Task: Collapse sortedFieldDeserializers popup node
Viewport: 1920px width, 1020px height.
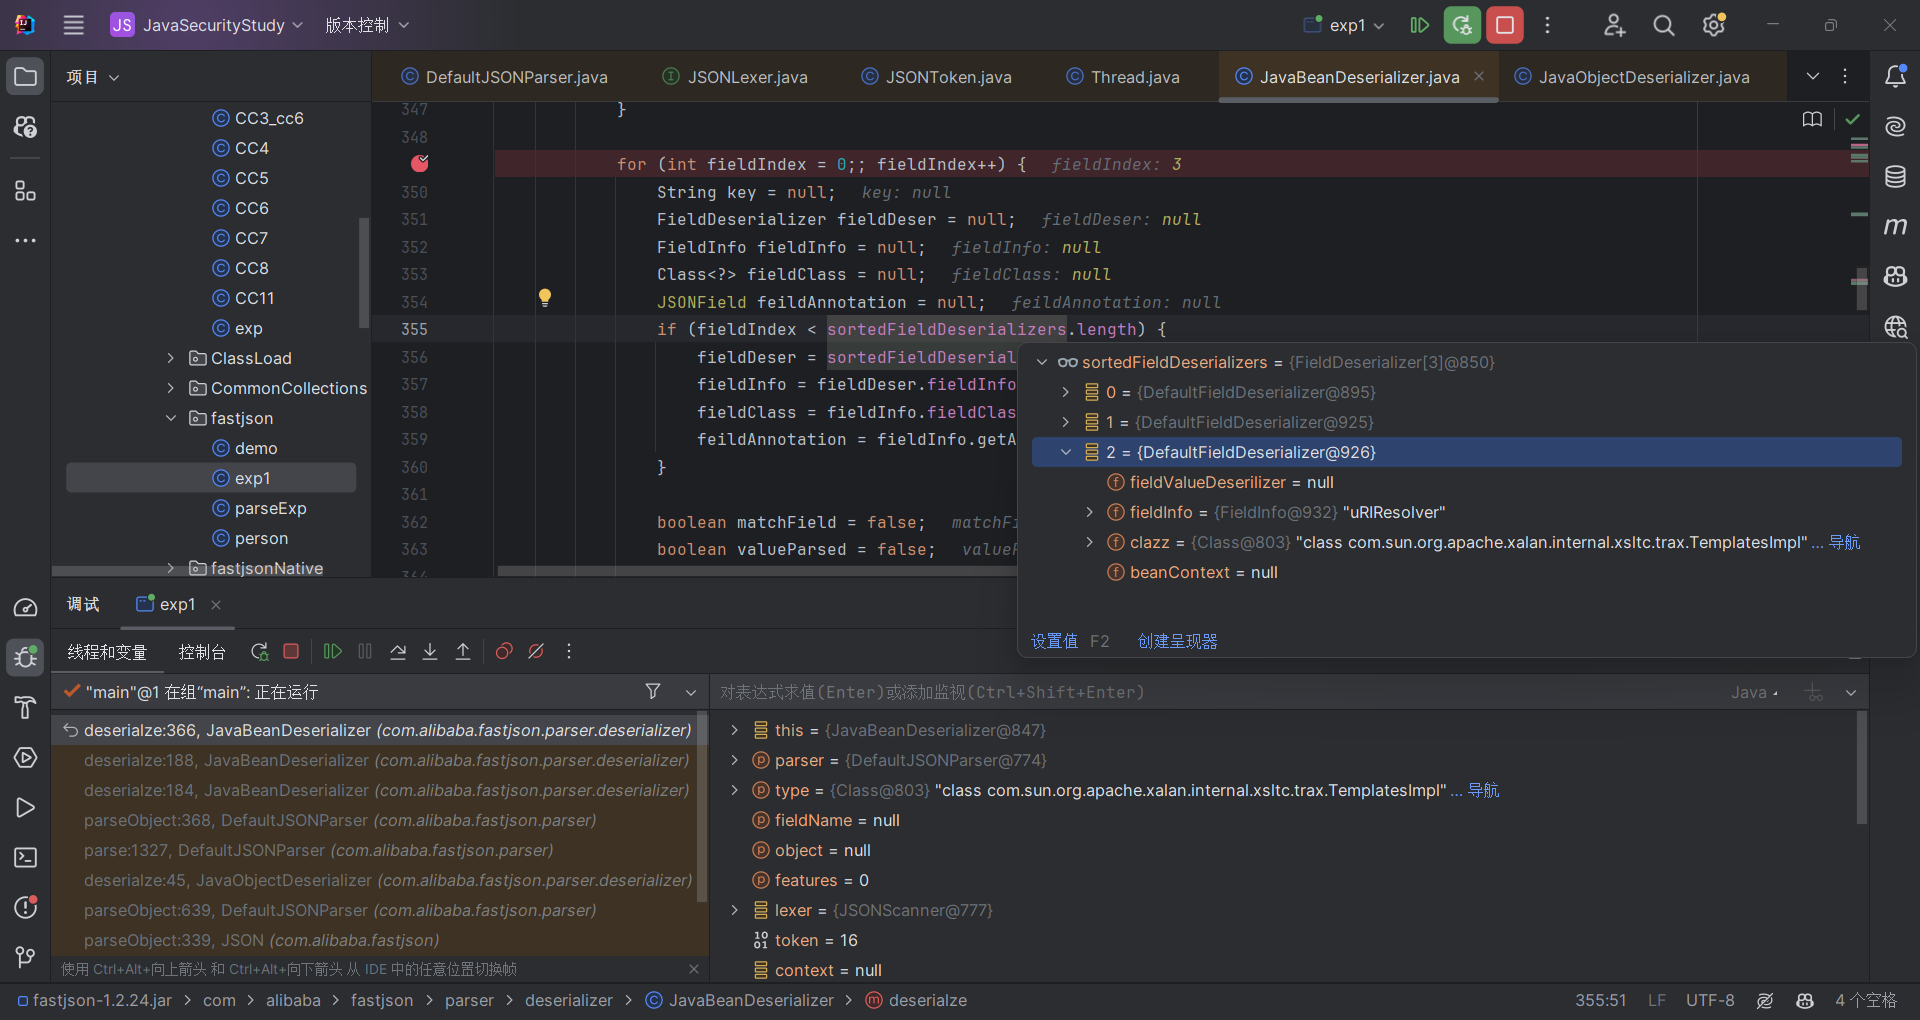Action: pyautogui.click(x=1042, y=362)
